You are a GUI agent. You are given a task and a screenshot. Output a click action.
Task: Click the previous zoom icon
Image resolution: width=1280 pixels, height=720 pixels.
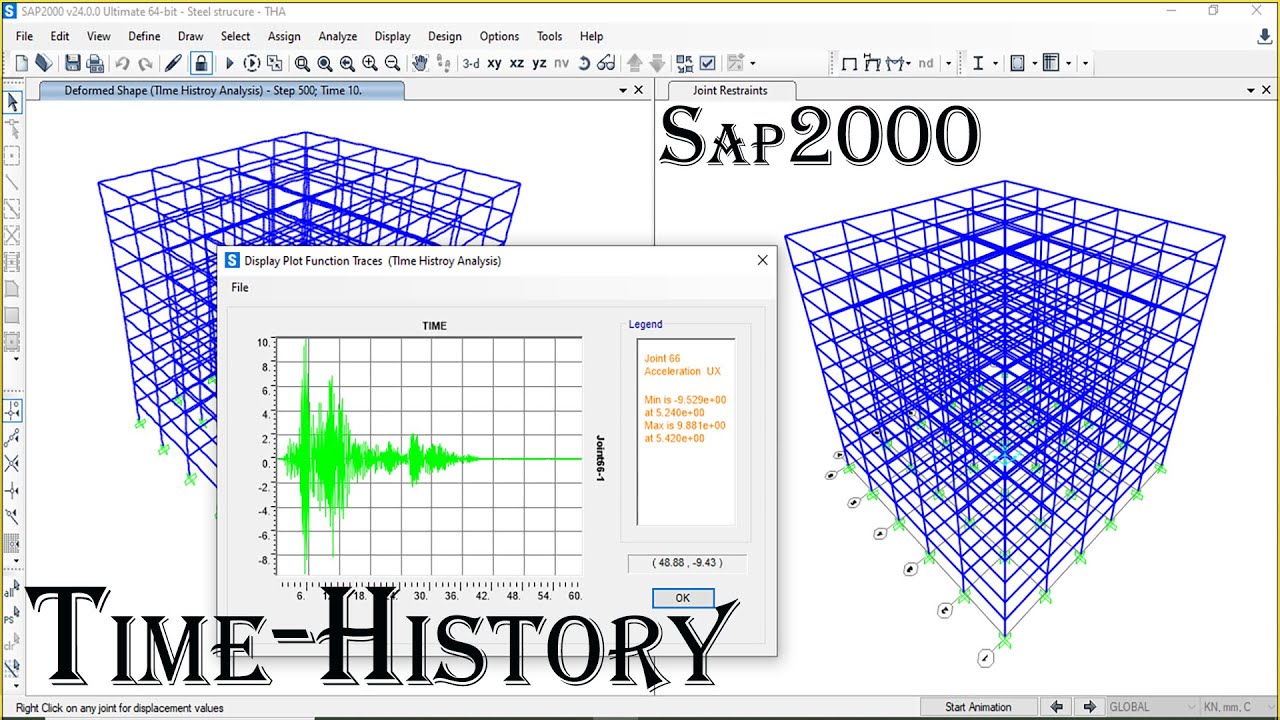(x=347, y=63)
